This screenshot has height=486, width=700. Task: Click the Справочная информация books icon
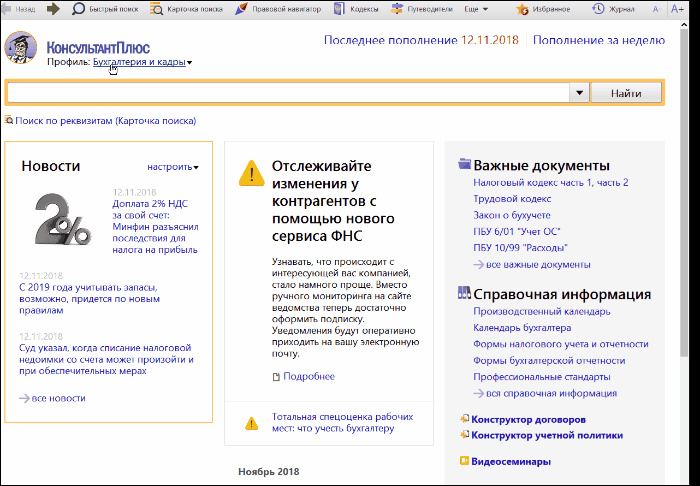pyautogui.click(x=464, y=293)
